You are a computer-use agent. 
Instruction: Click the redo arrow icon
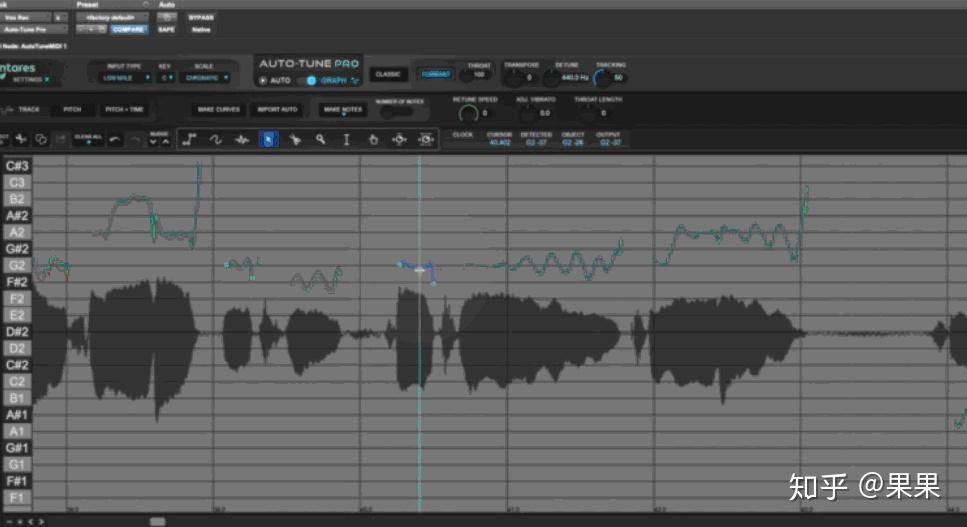(136, 140)
